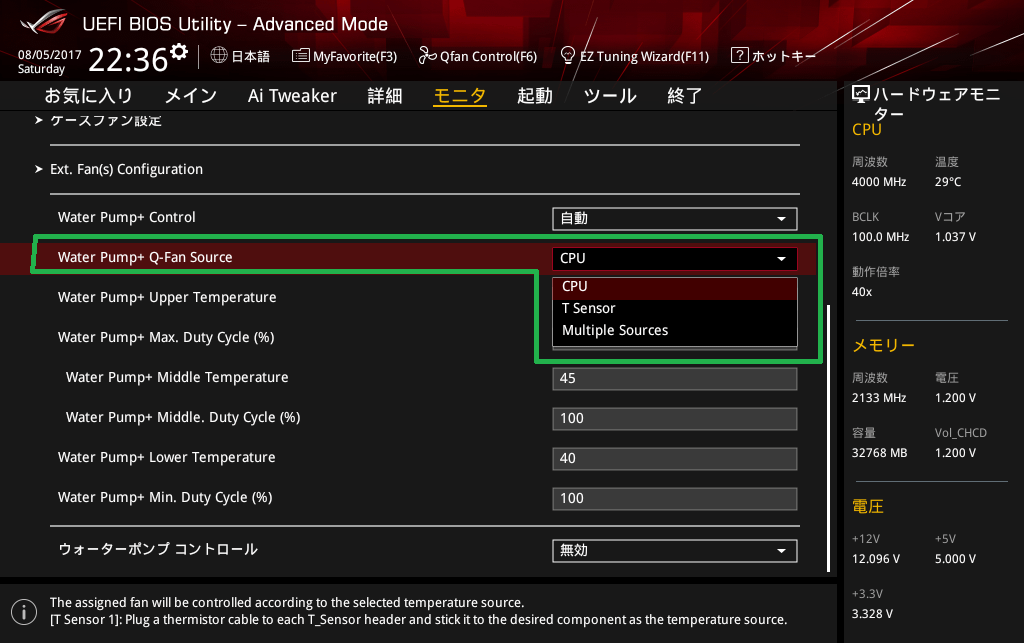Go to the 詳細 tab
Image resolution: width=1024 pixels, height=643 pixels.
(385, 96)
